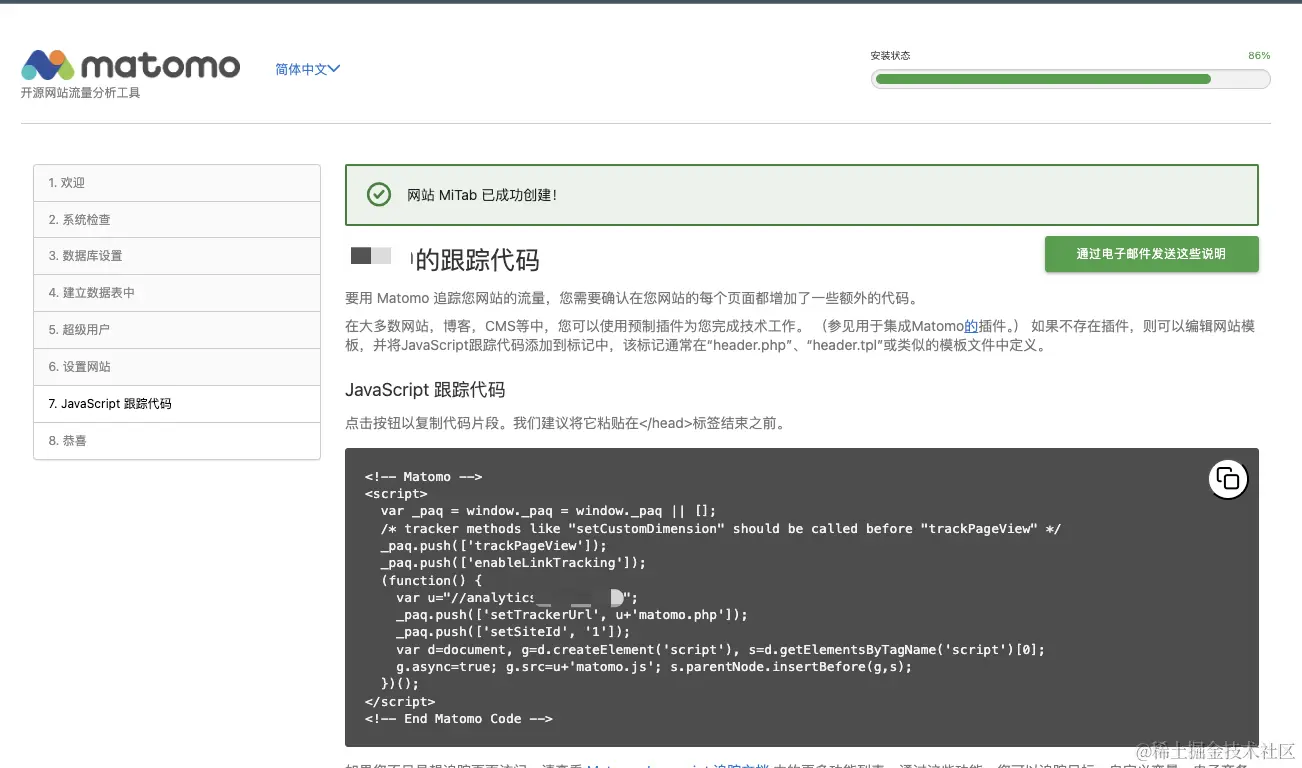Click the 'setSiteId' code line

pyautogui.click(x=513, y=632)
